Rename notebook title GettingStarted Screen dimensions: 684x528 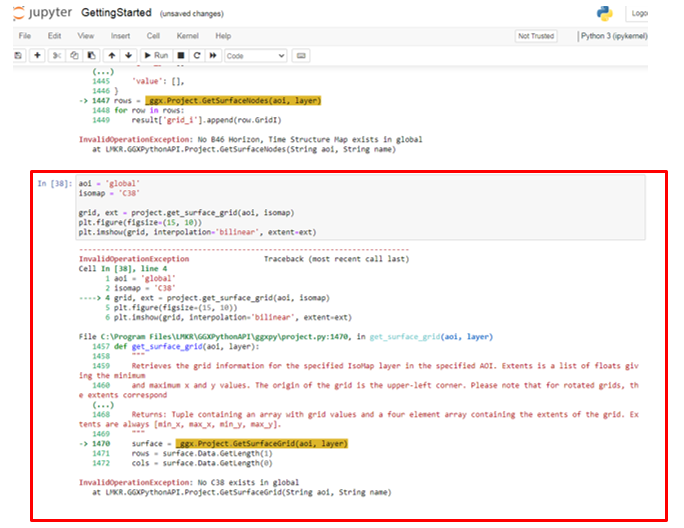coord(116,13)
